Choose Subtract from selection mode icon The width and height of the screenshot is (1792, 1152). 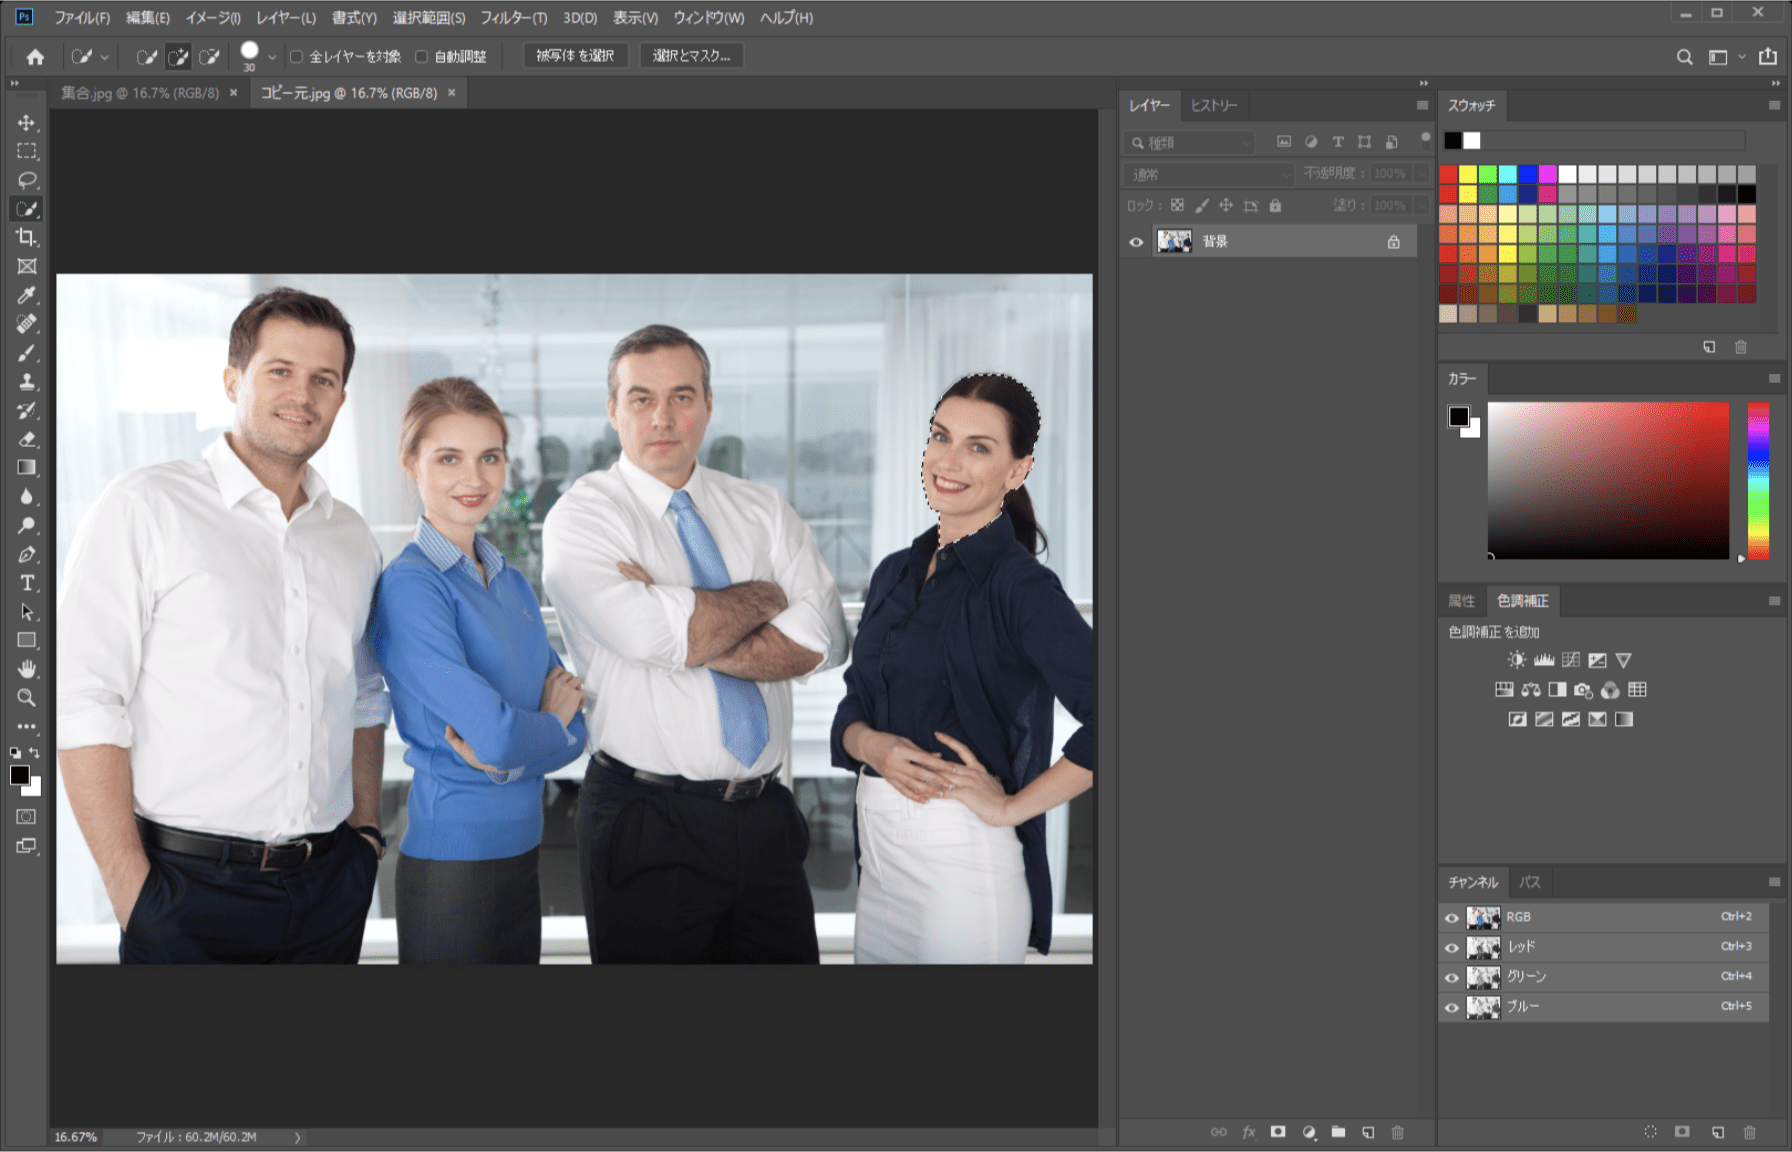pos(209,57)
